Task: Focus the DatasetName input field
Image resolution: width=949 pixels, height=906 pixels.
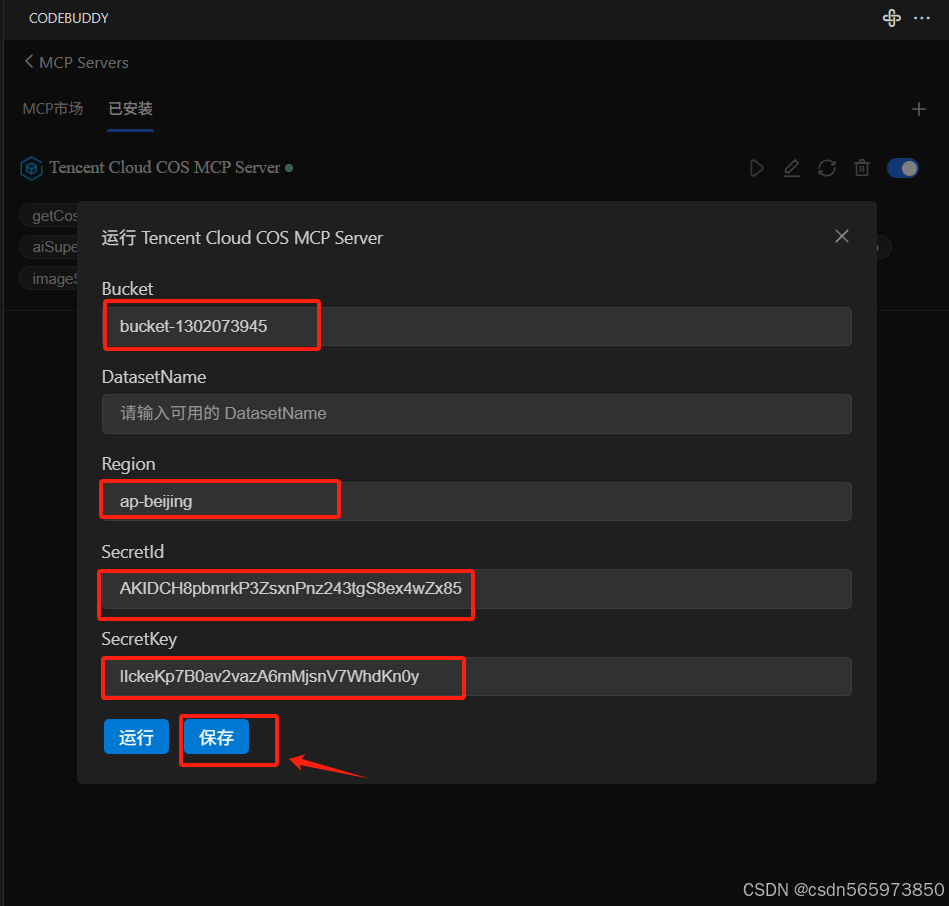Action: 477,413
